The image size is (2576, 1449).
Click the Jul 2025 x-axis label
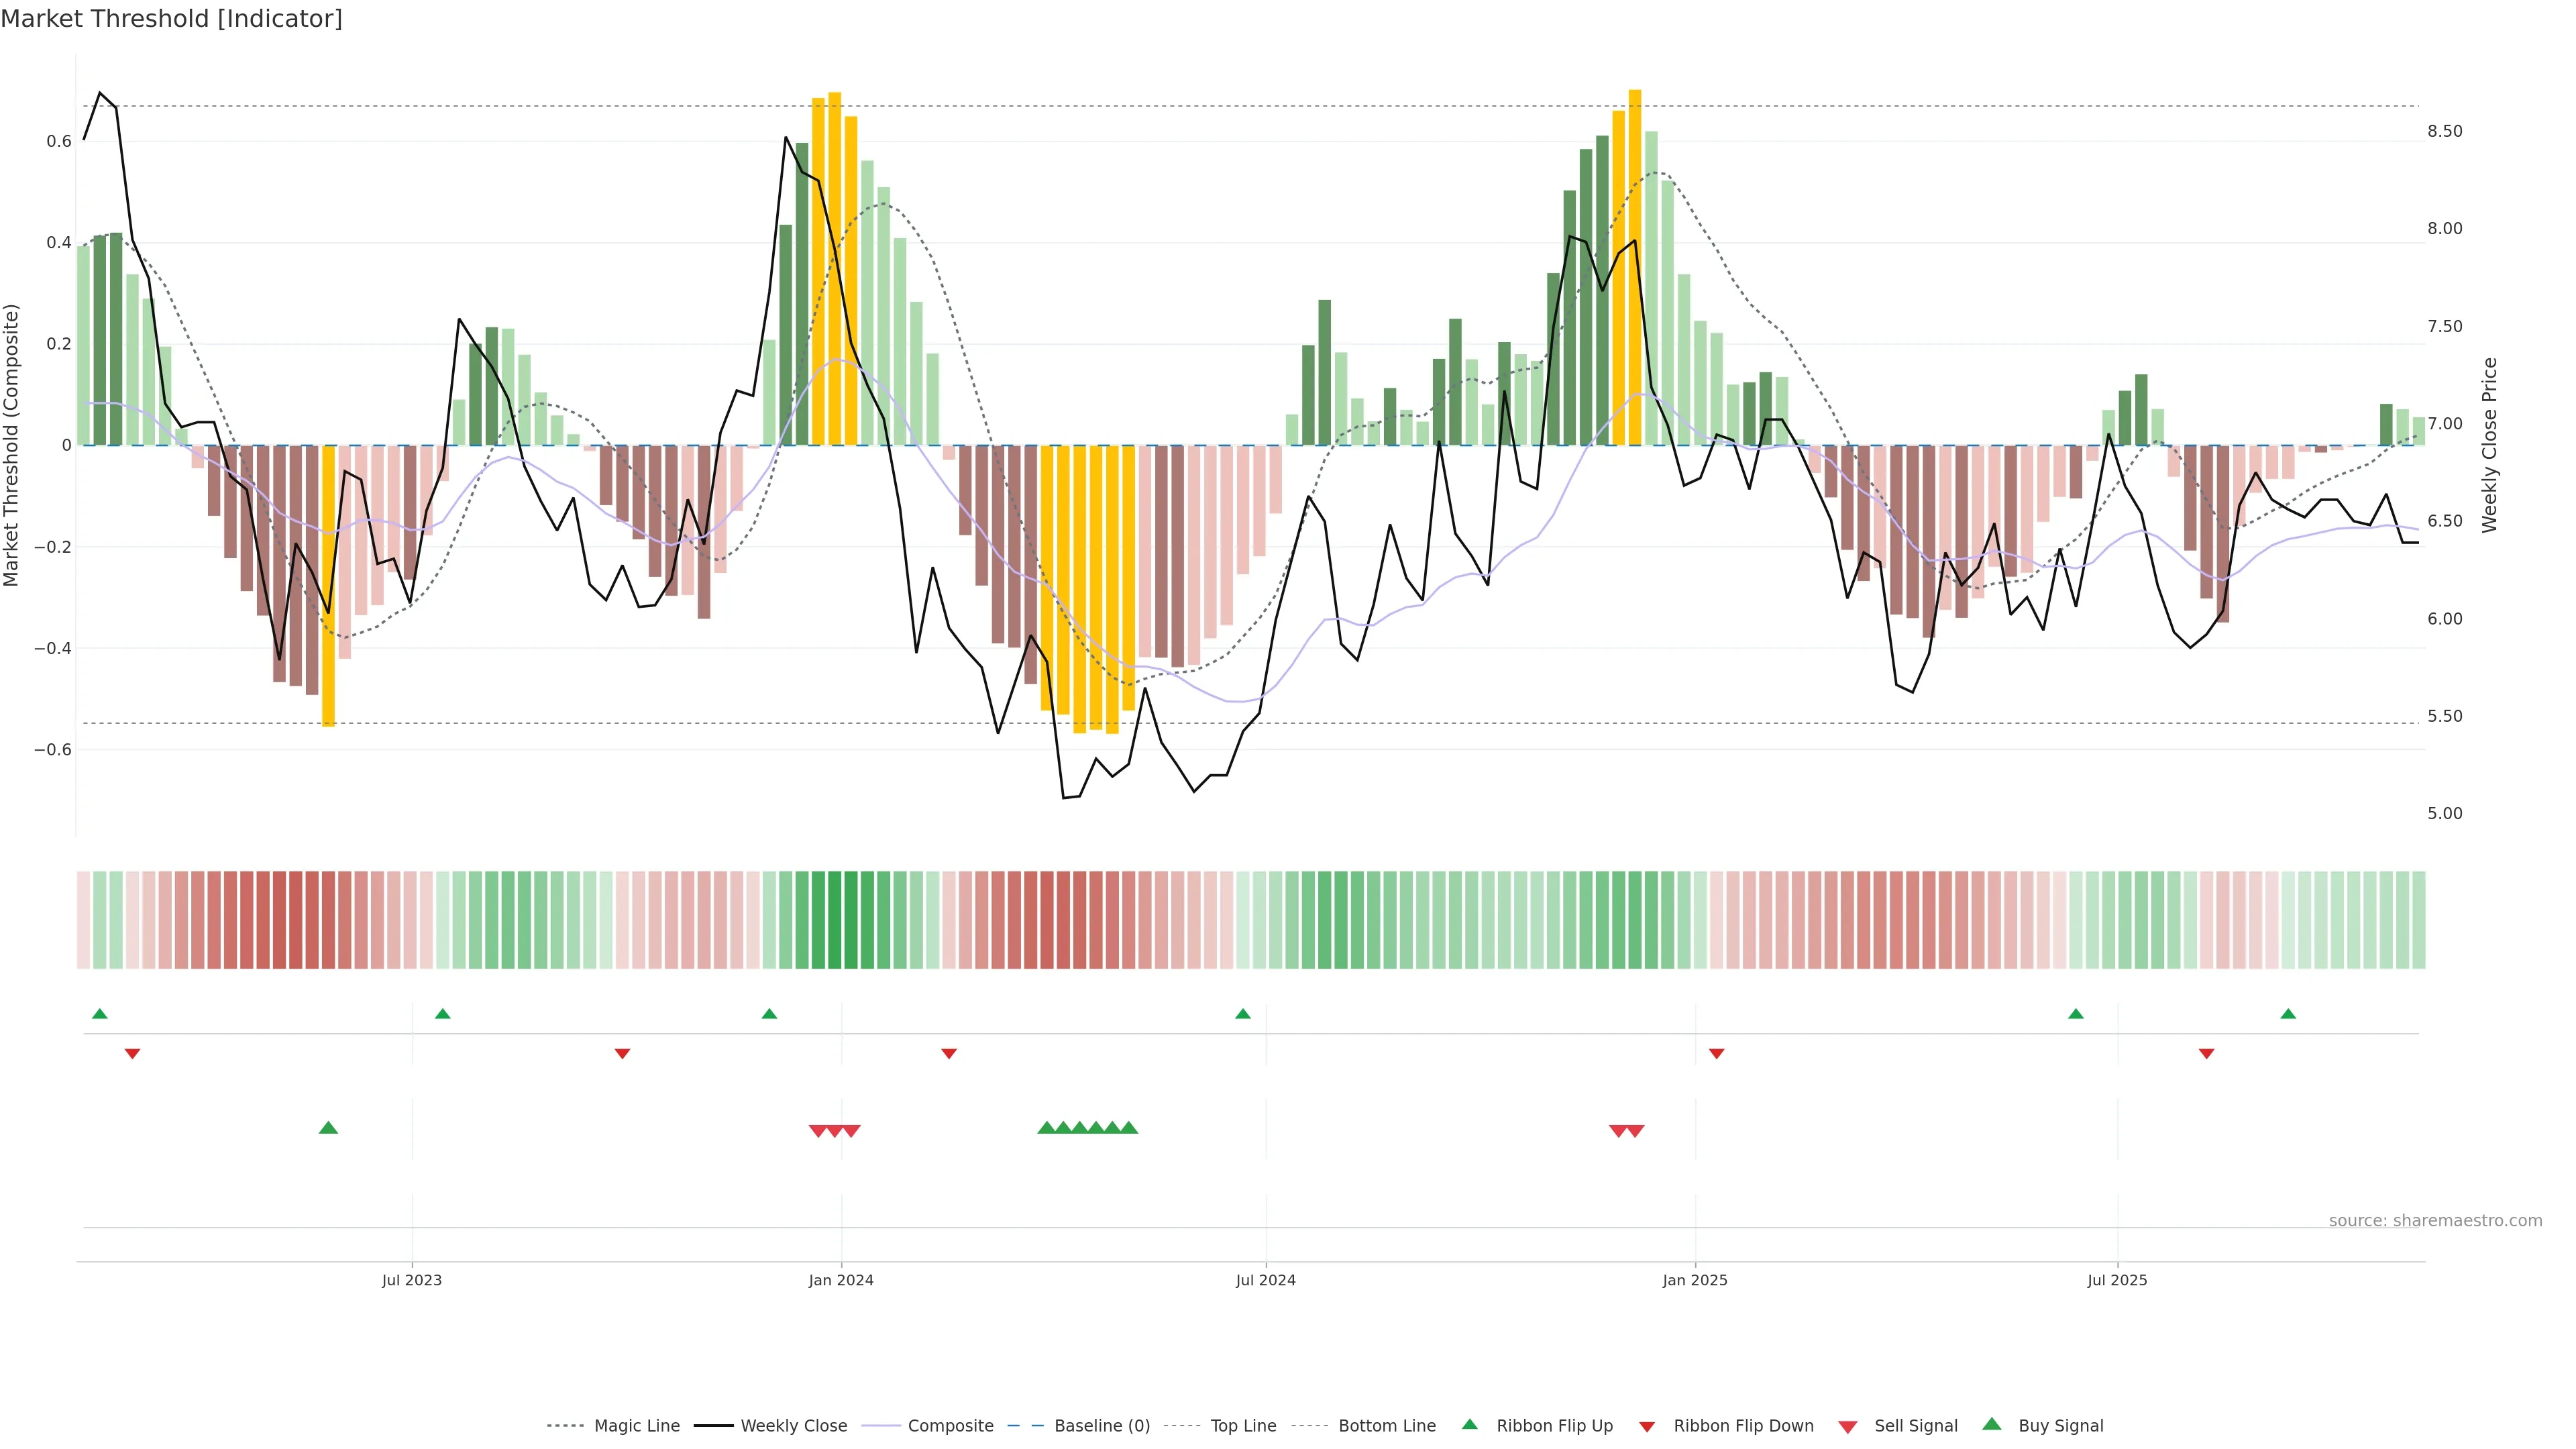click(2117, 1280)
